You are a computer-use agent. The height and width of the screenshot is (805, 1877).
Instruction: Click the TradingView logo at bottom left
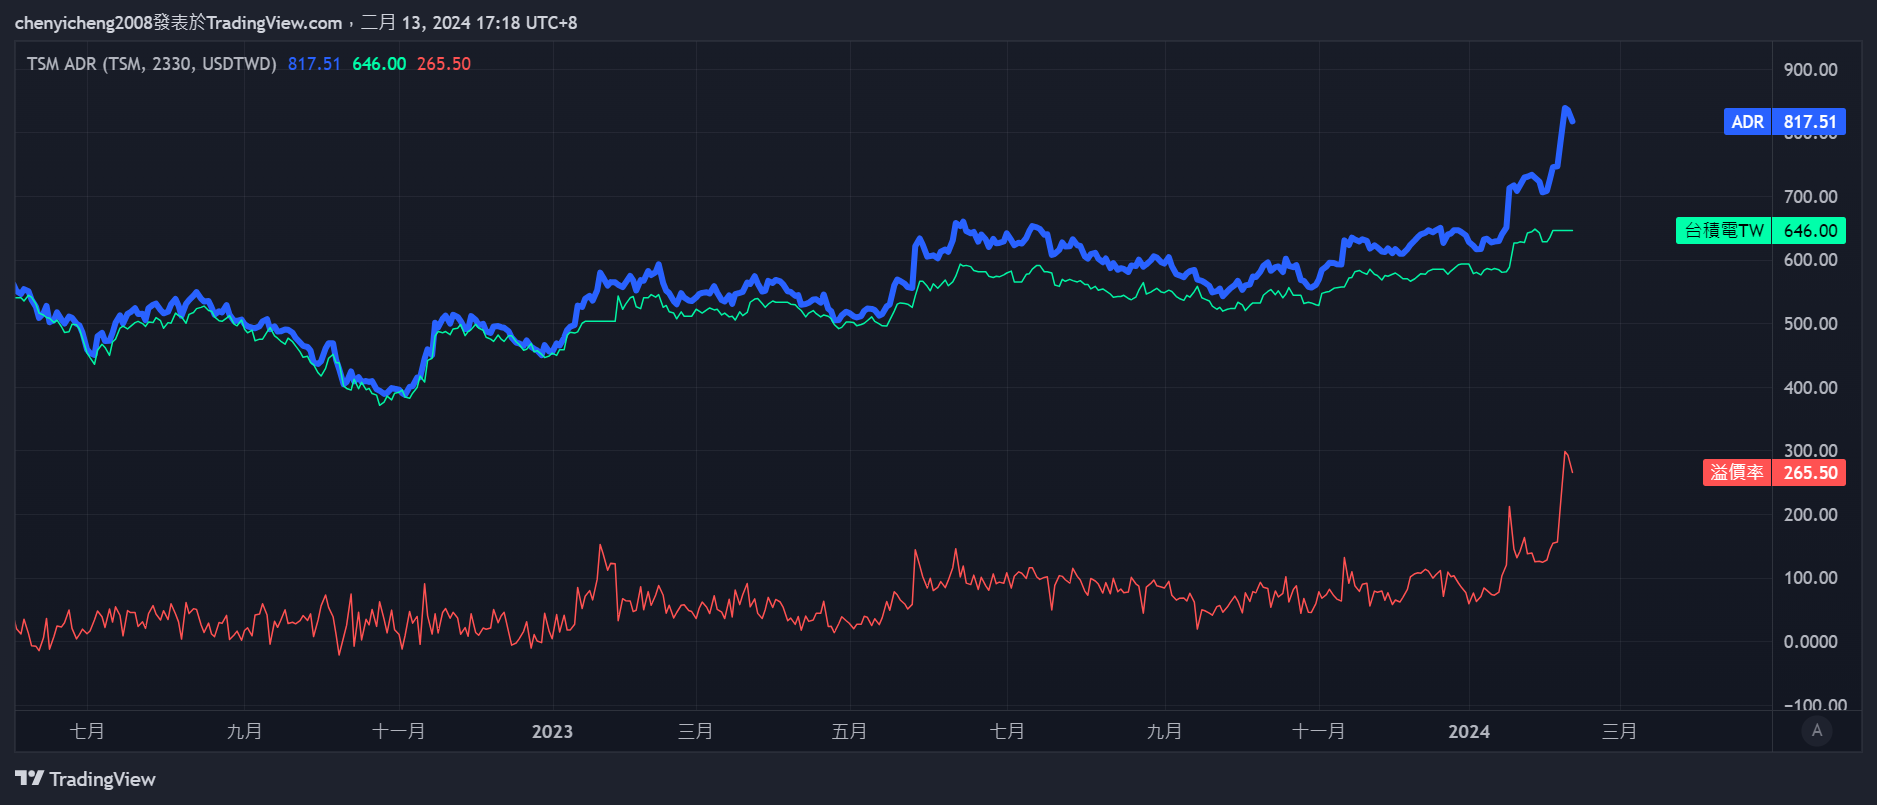click(86, 779)
